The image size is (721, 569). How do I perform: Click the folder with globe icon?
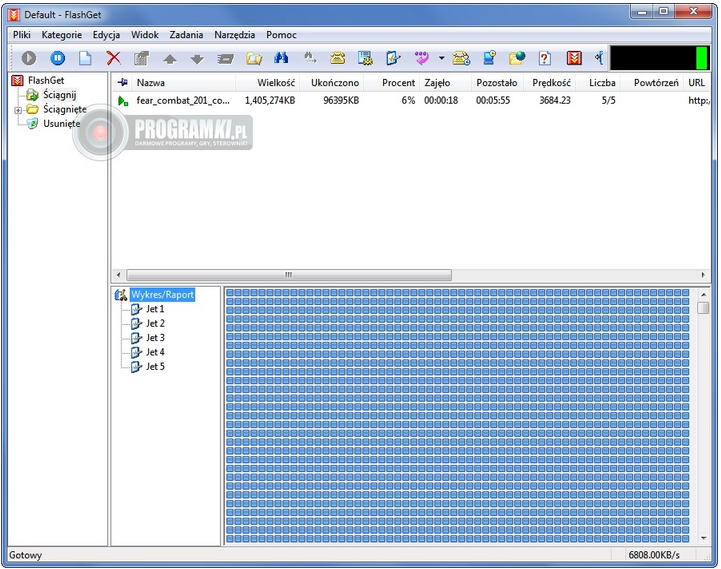pyautogui.click(x=517, y=58)
